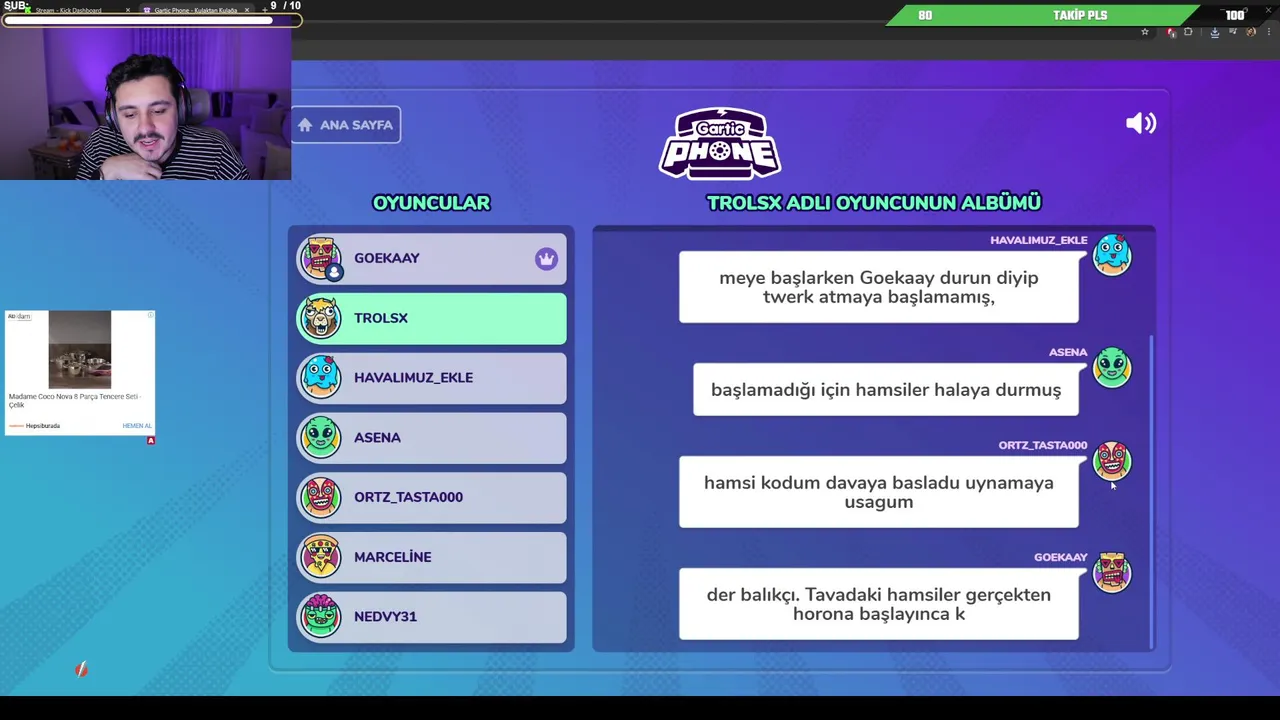The image size is (1280, 720).
Task: Click TROLSX's avatar in the players list
Action: (321, 318)
